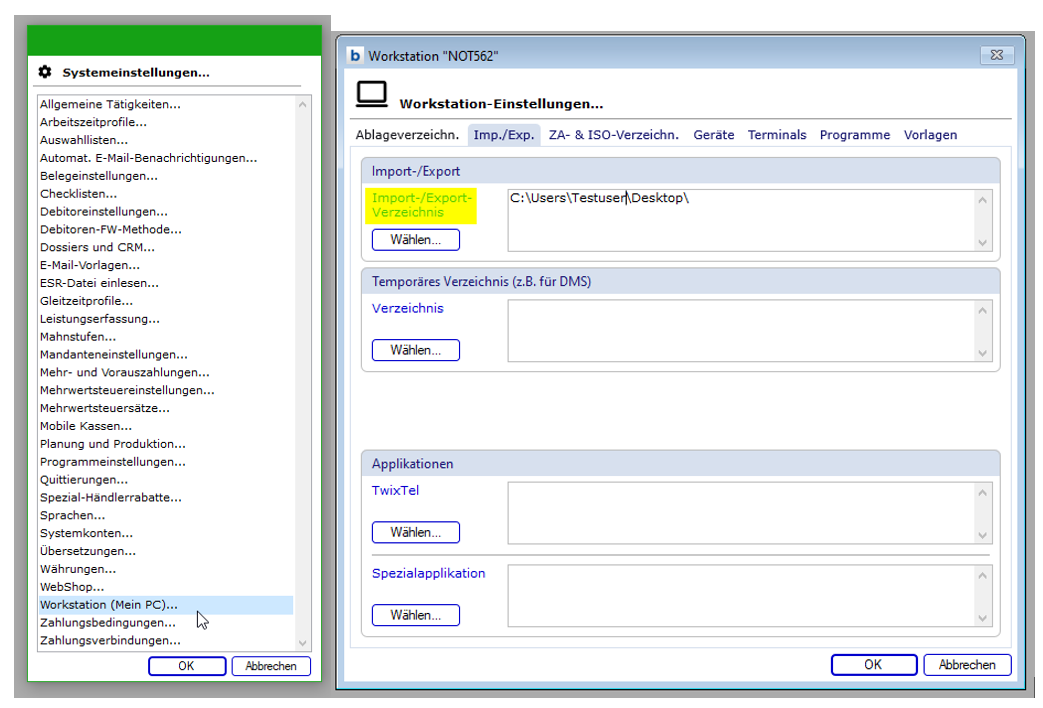Open the Vorlagen tab
The height and width of the screenshot is (708, 1043).
click(930, 135)
